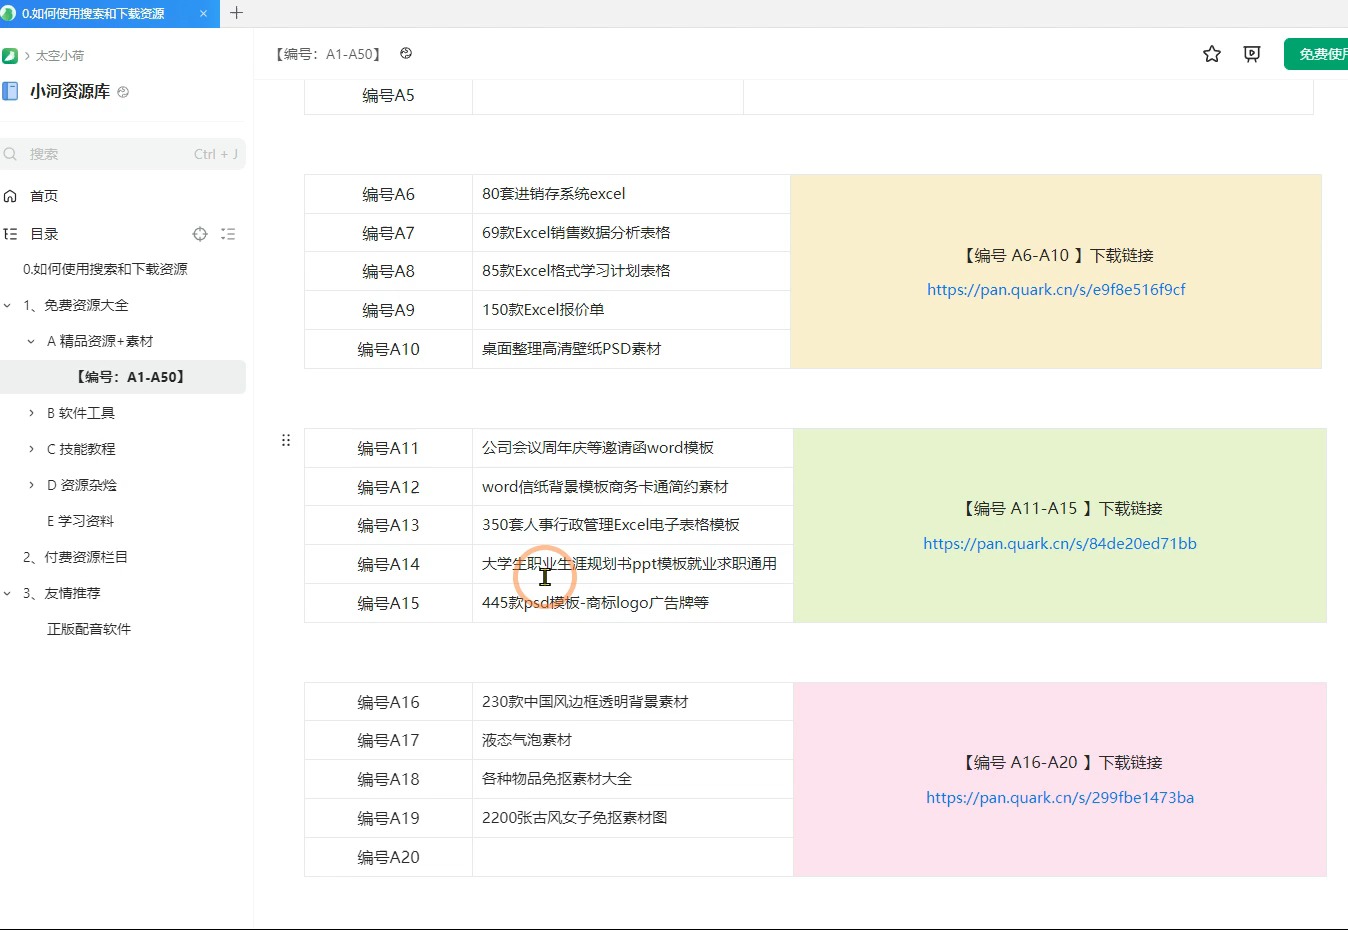Open presentation mode icon in header
This screenshot has width=1348, height=930.
[x=1252, y=54]
